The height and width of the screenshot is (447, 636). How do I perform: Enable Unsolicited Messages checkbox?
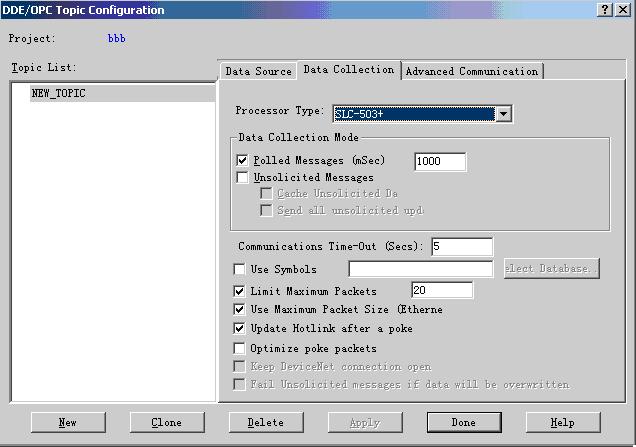tap(243, 177)
